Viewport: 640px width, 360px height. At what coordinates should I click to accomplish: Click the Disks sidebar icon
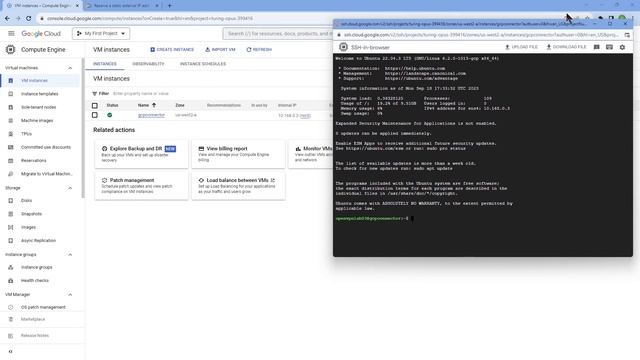[x=11, y=201]
